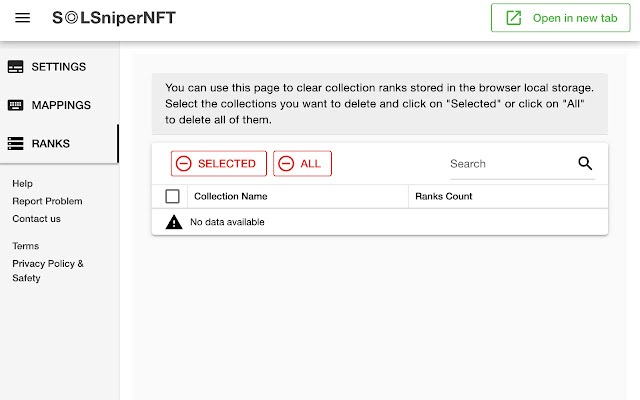
Task: Follow the Contact us link
Action: tap(36, 219)
